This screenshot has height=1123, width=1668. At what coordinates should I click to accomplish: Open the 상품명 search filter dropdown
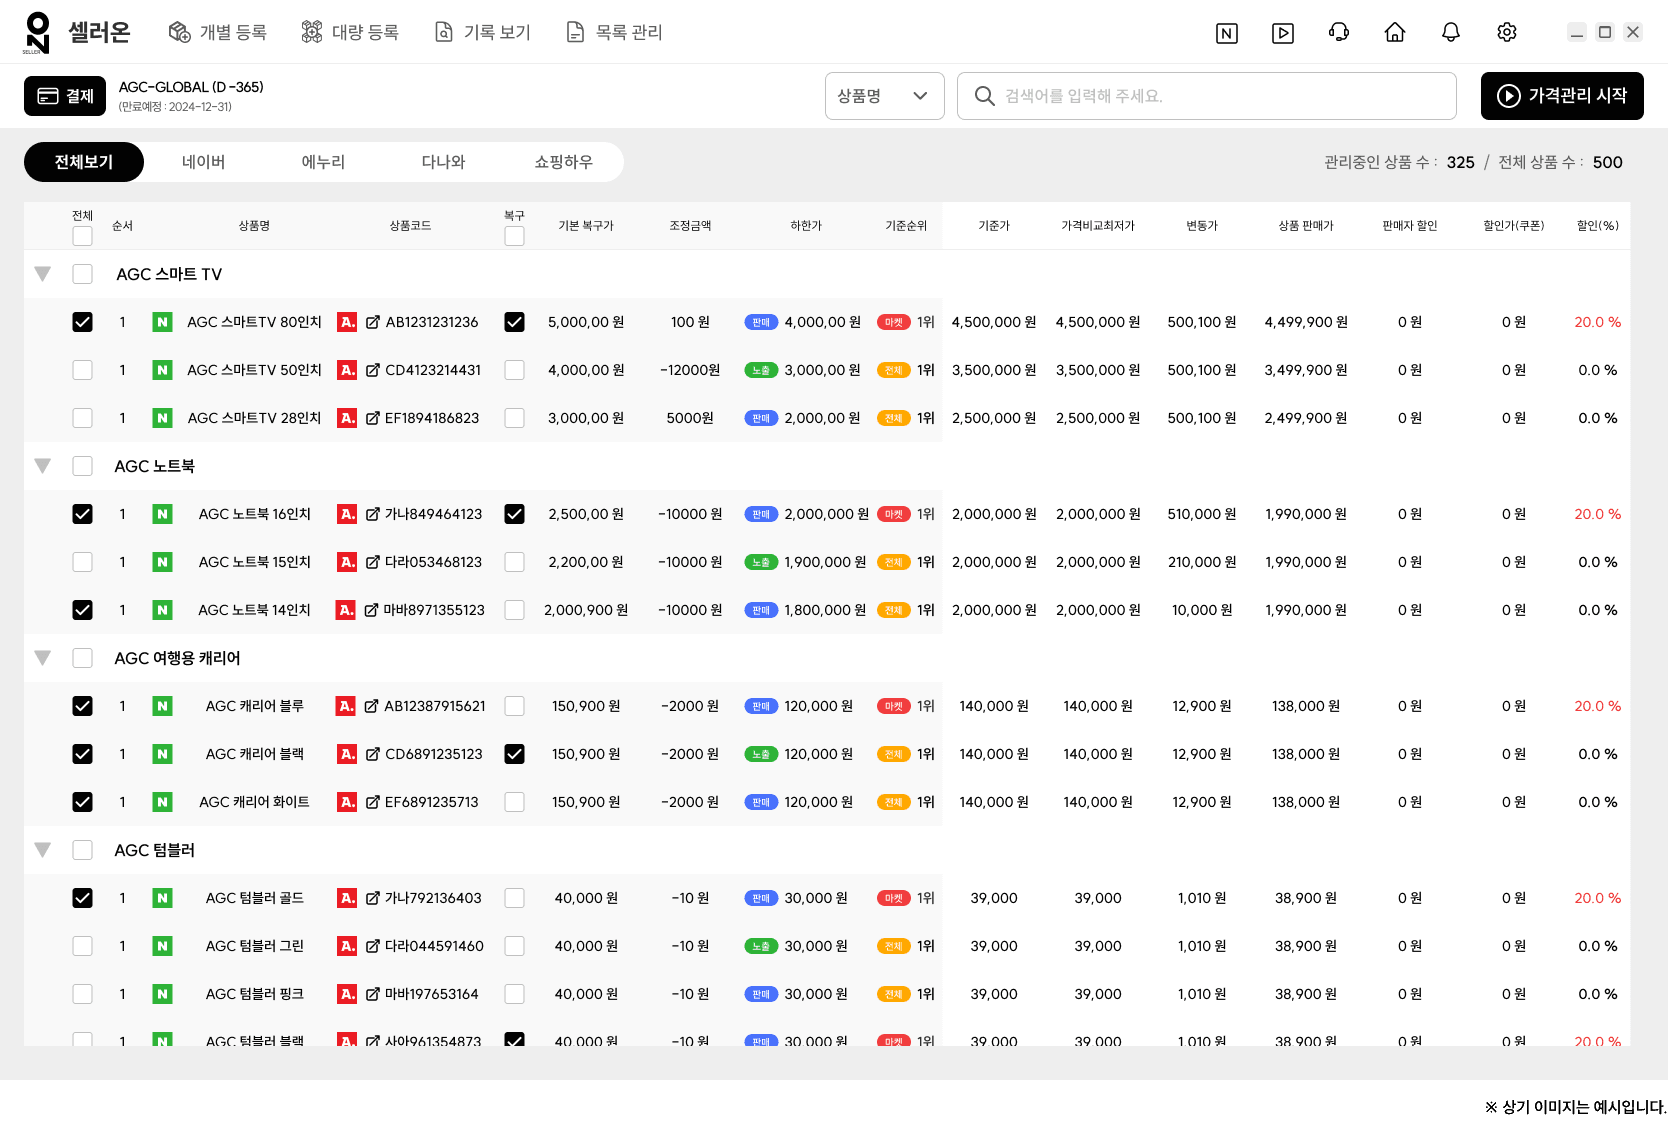click(884, 96)
